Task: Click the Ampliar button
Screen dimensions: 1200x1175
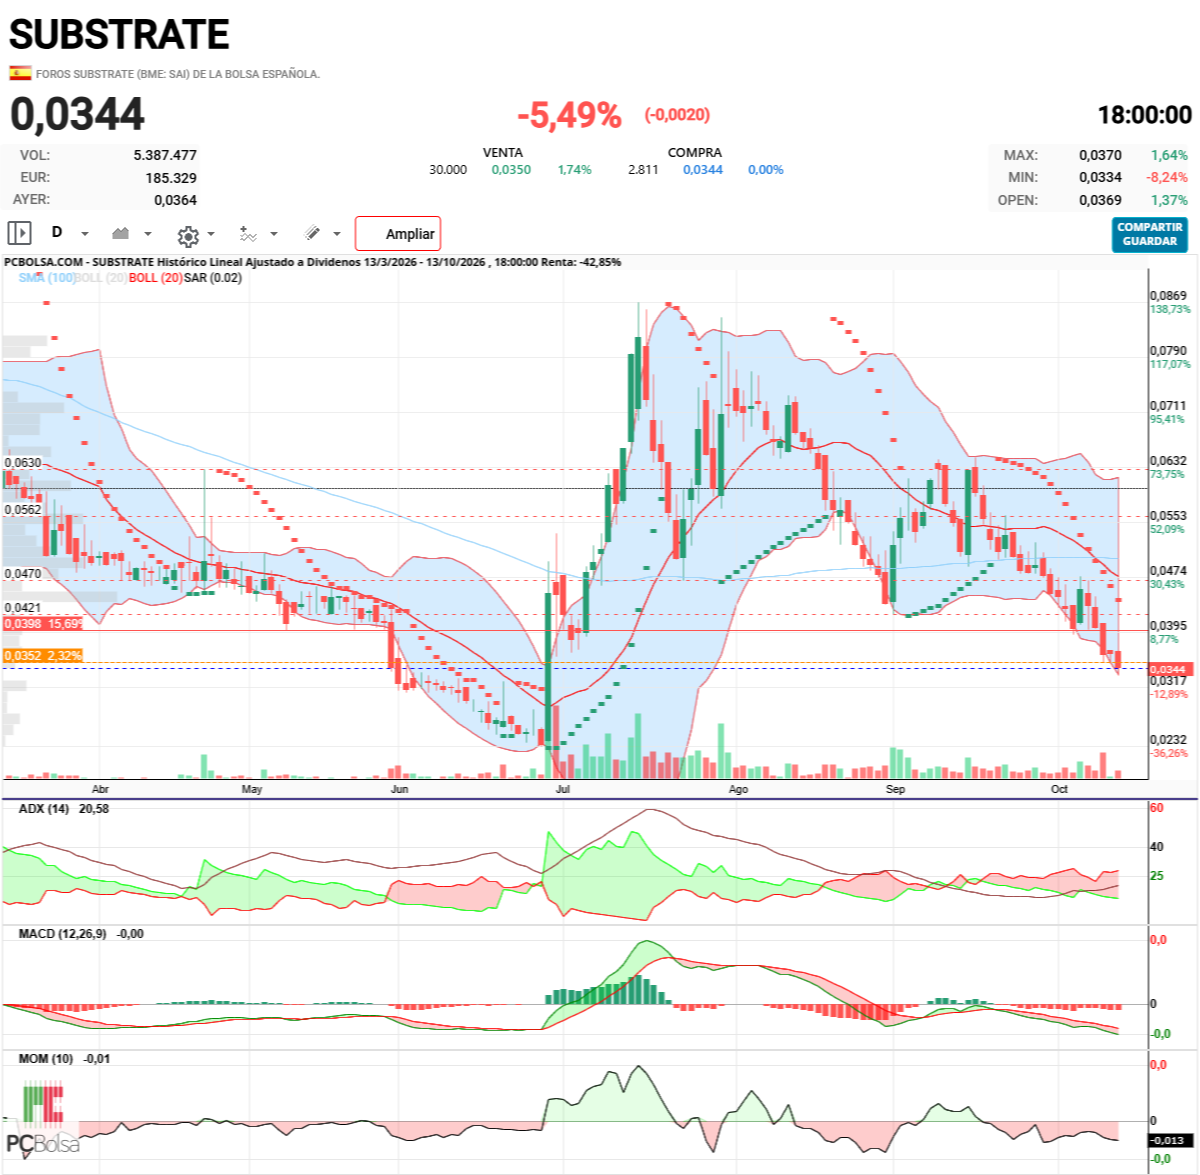Action: [x=398, y=233]
